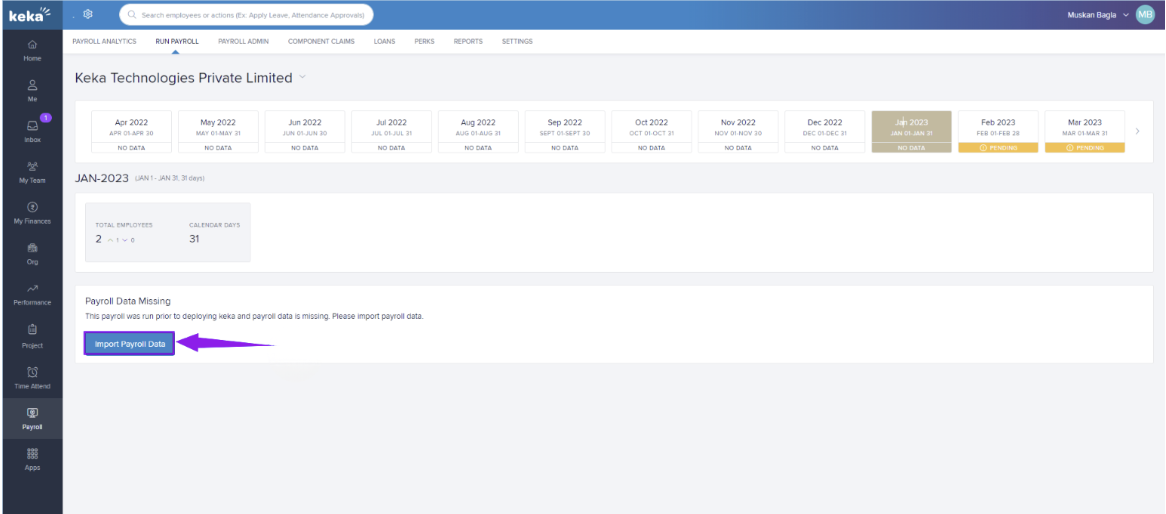Open the Home sidebar icon

pyautogui.click(x=32, y=48)
